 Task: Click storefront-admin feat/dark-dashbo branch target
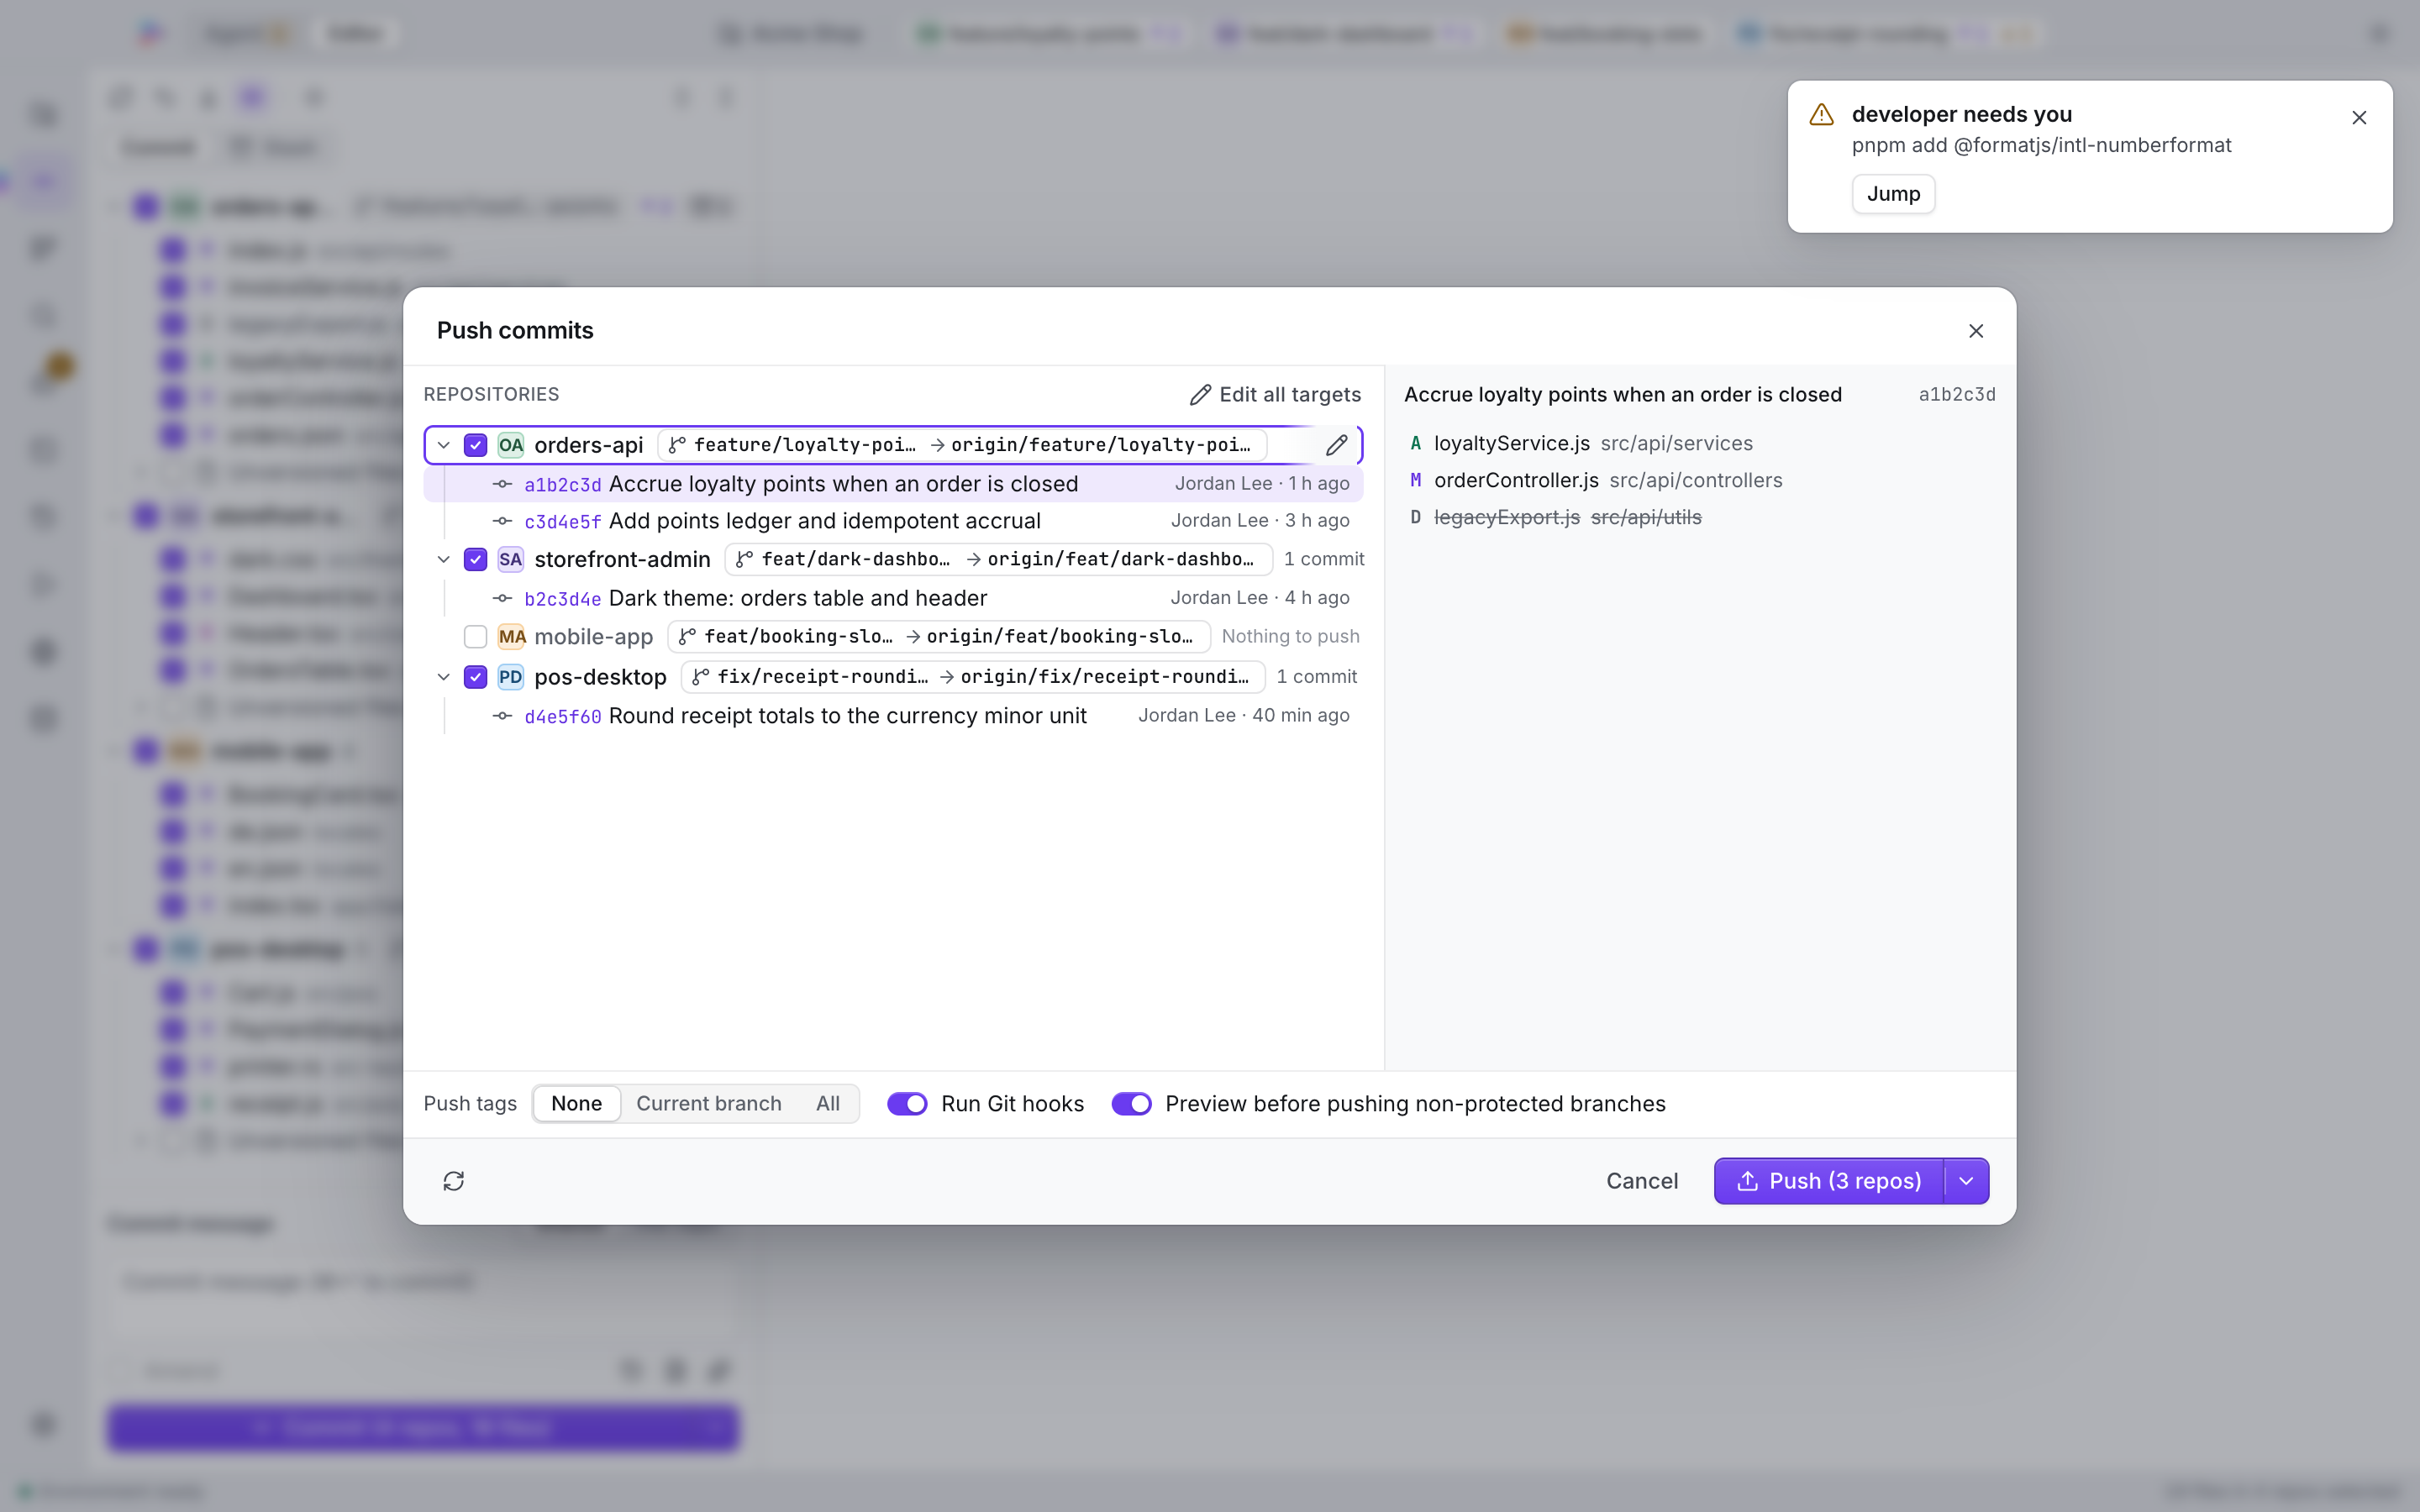(998, 559)
